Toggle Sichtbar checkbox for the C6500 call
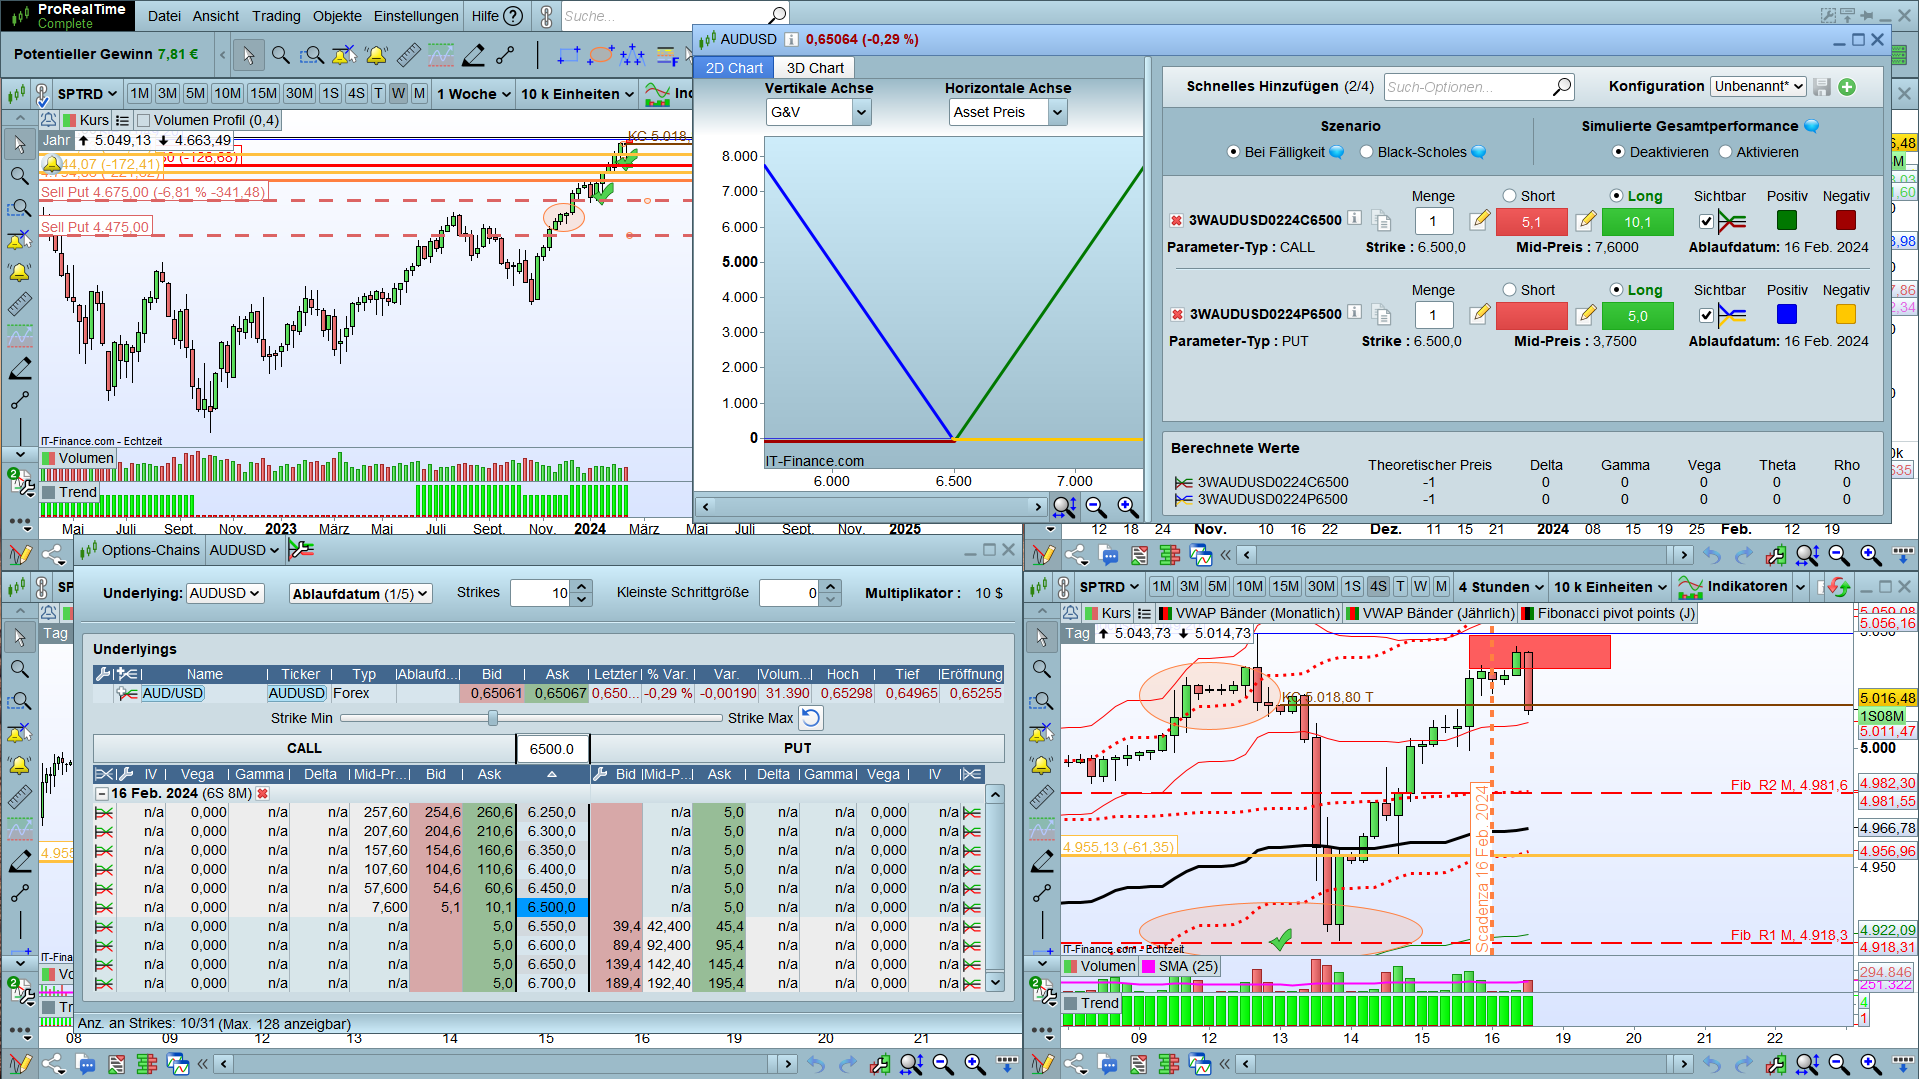 pos(1706,221)
